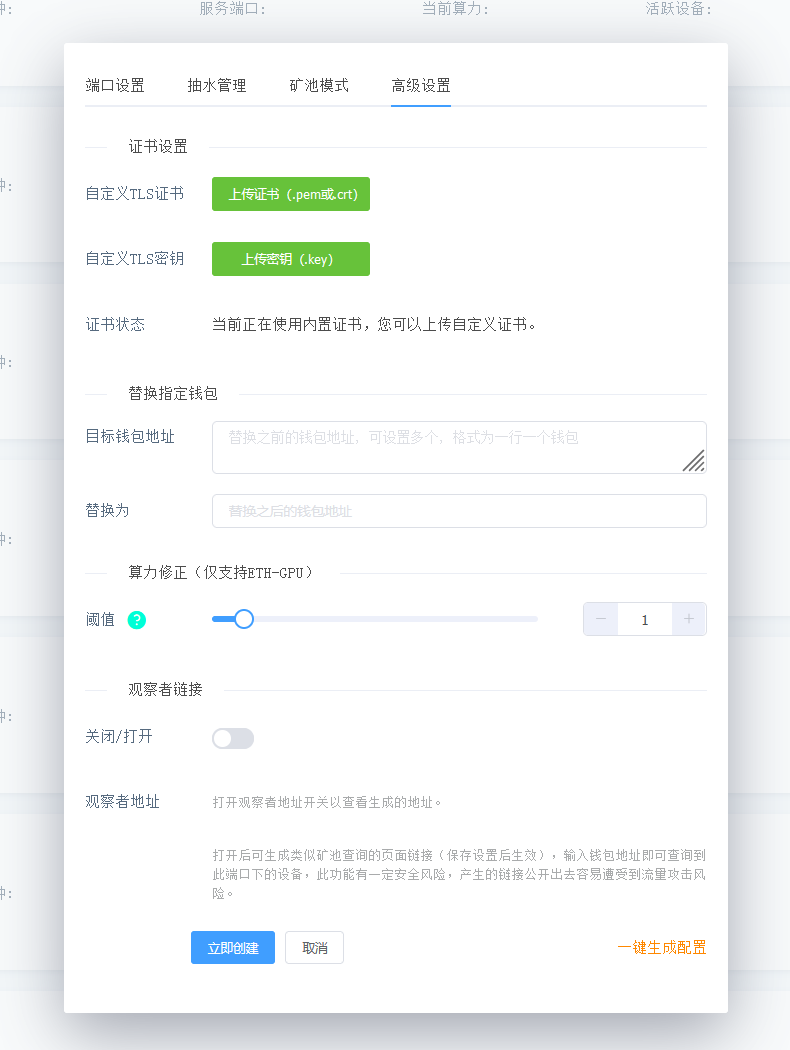Focus the 替换为 wallet input field
Image resolution: width=790 pixels, height=1050 pixels.
(x=459, y=511)
